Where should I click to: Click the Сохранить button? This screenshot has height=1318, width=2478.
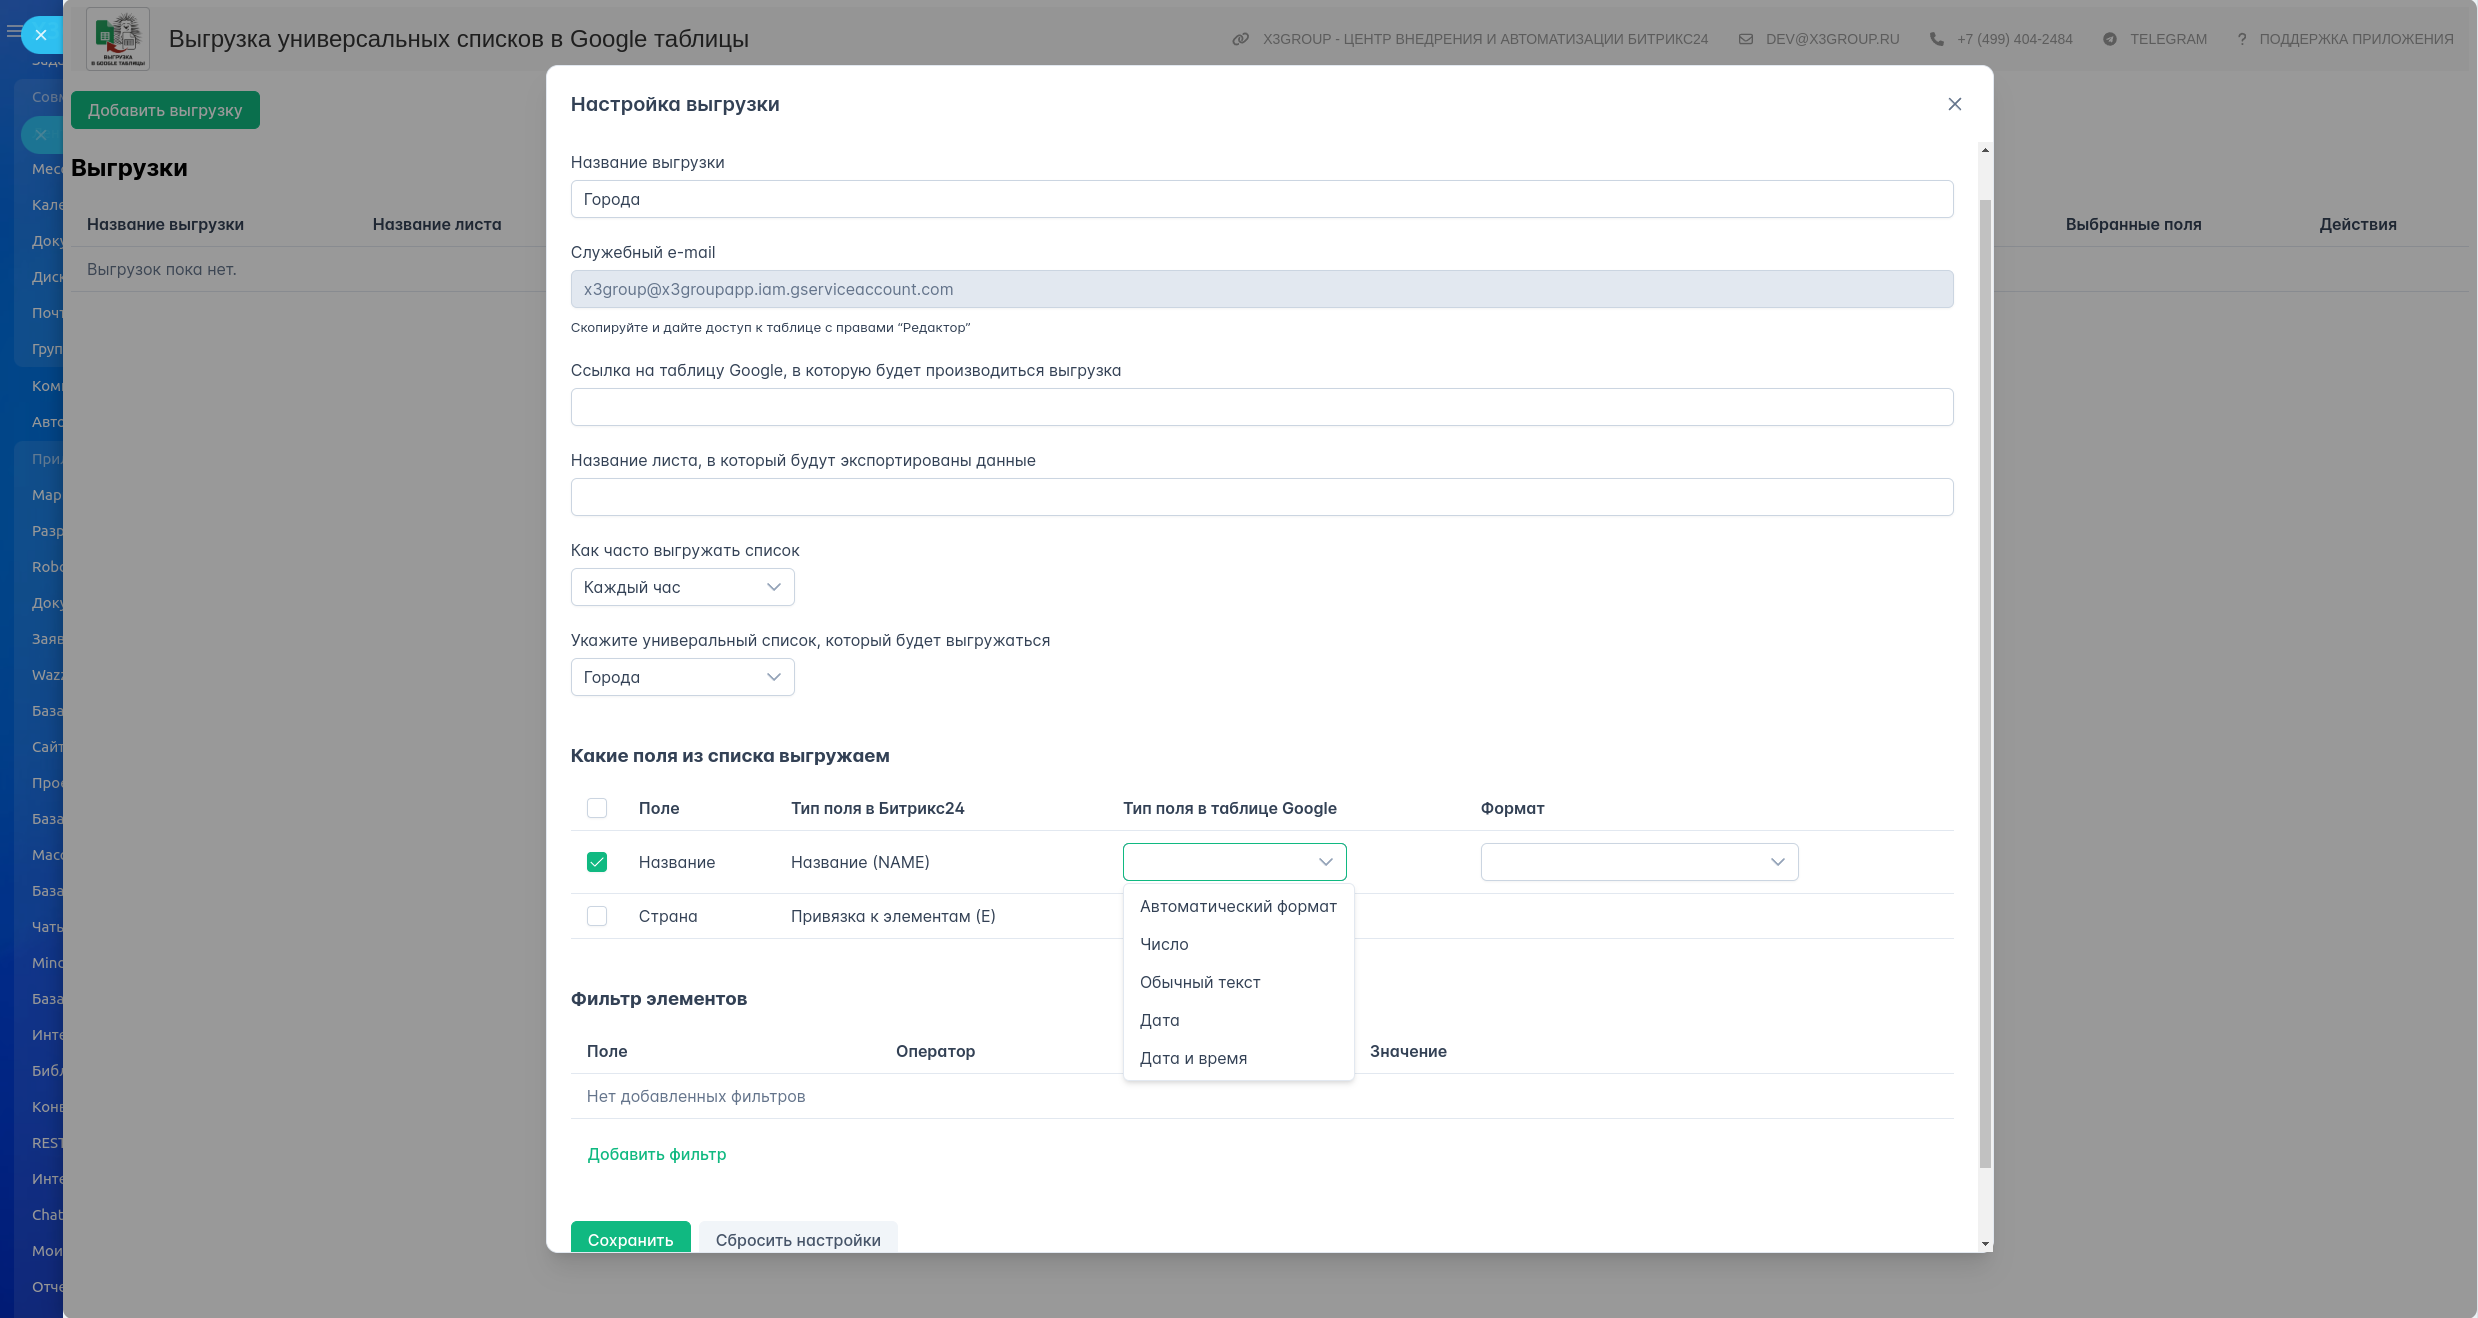point(630,1238)
